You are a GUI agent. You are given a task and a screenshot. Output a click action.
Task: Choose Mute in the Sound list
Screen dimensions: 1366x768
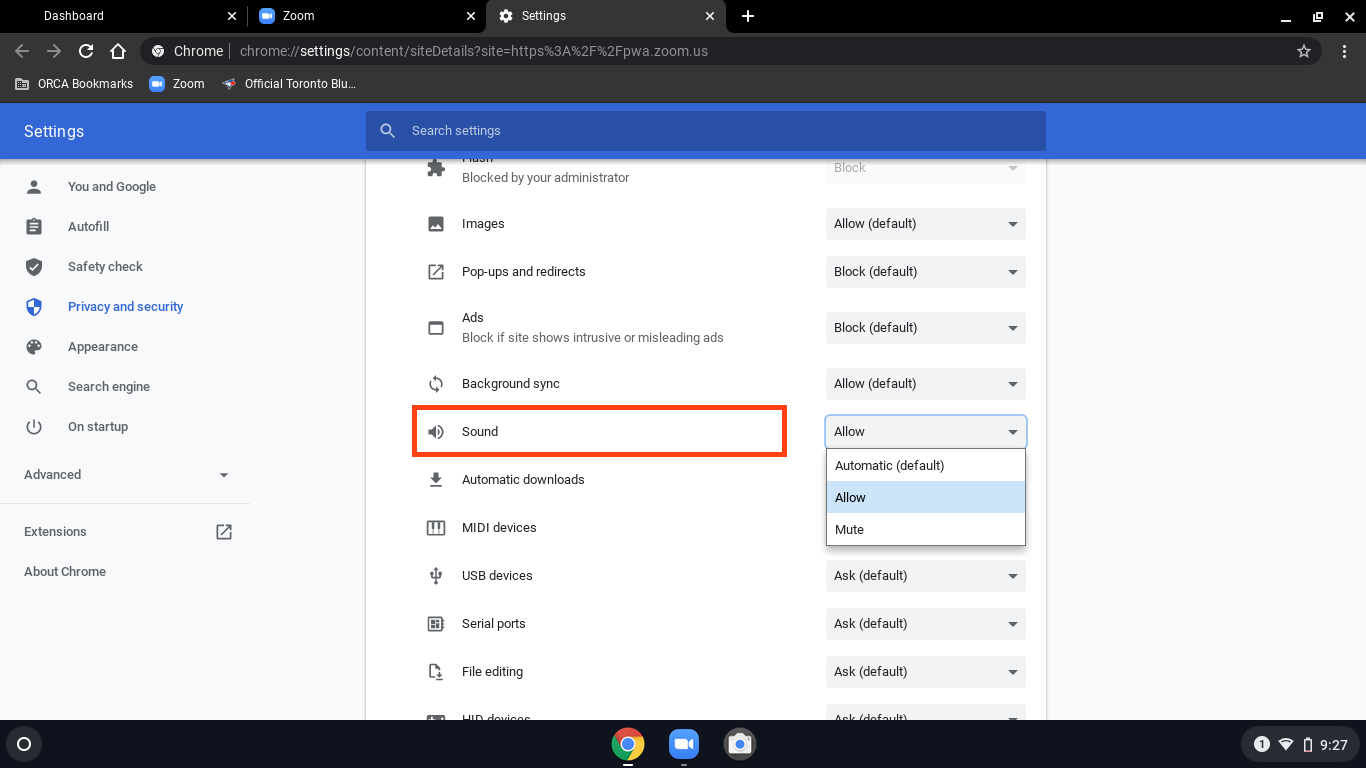click(x=926, y=529)
